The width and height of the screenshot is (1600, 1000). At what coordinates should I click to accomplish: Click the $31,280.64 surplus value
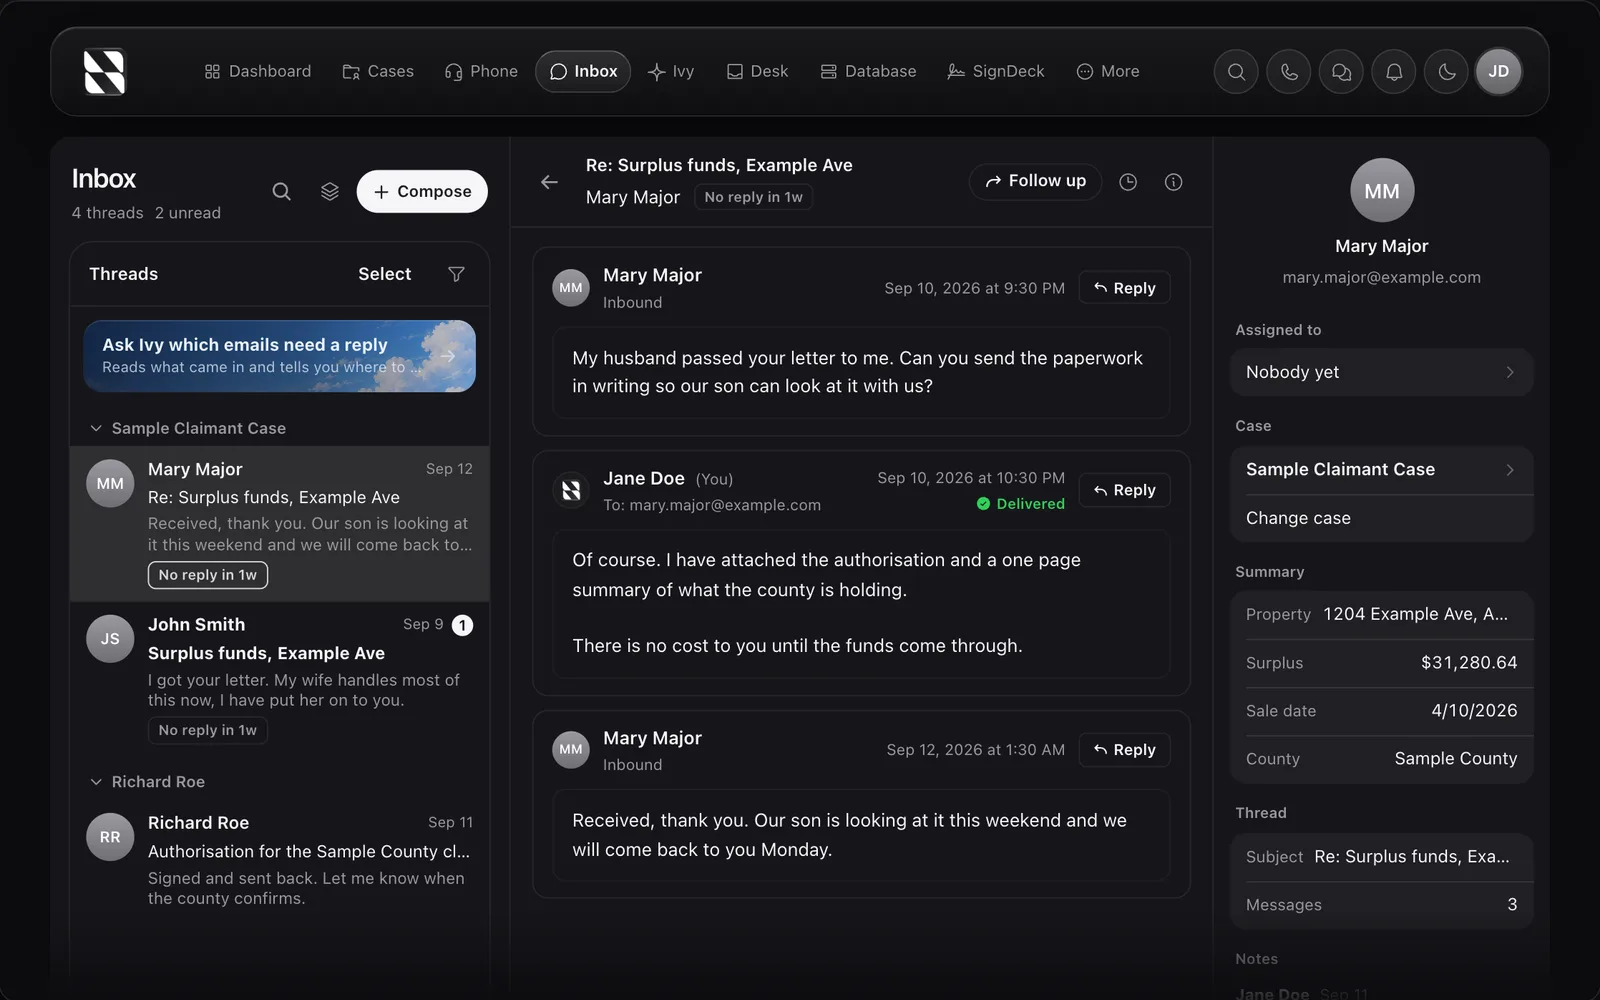pos(1469,663)
